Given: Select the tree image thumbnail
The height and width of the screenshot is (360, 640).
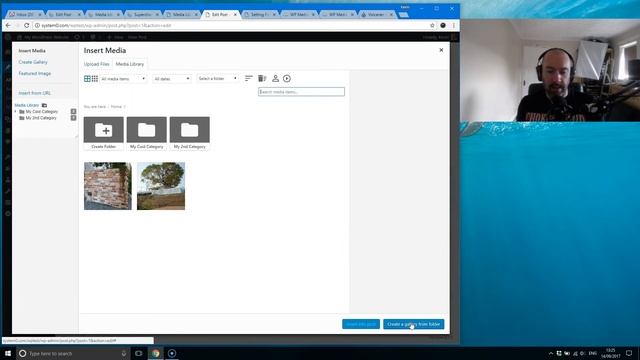Looking at the screenshot, I should (x=161, y=186).
